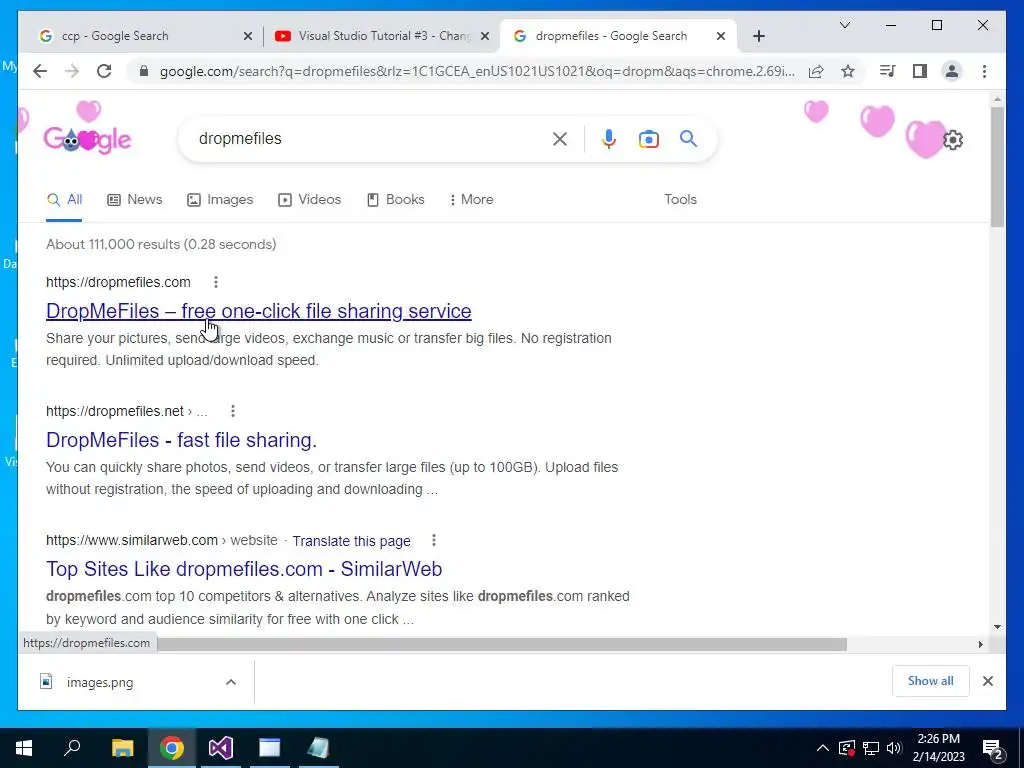Open options dots next to dropmefiles.com result
The width and height of the screenshot is (1024, 768).
[216, 282]
